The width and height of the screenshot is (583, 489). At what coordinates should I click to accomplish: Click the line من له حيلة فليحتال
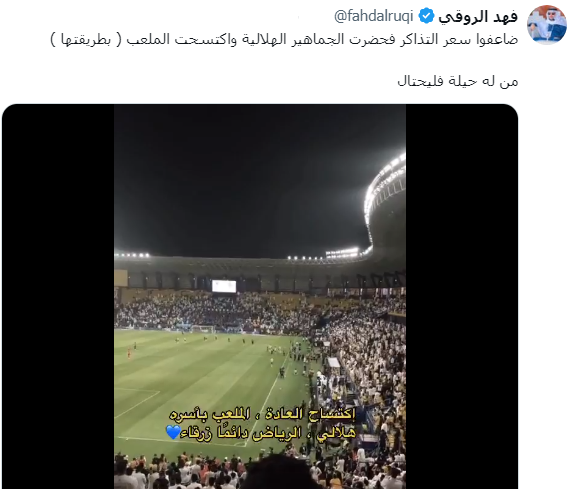[x=458, y=81]
